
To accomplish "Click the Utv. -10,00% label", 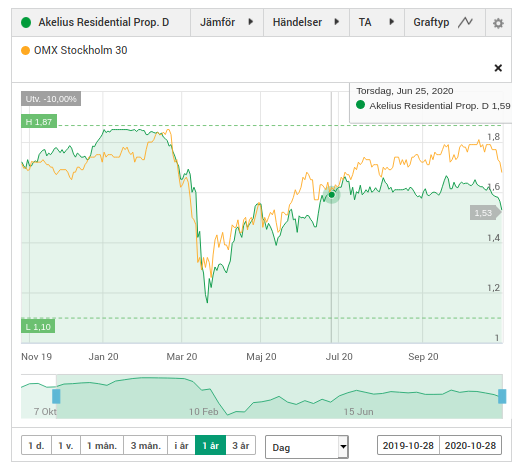I will (51, 99).
